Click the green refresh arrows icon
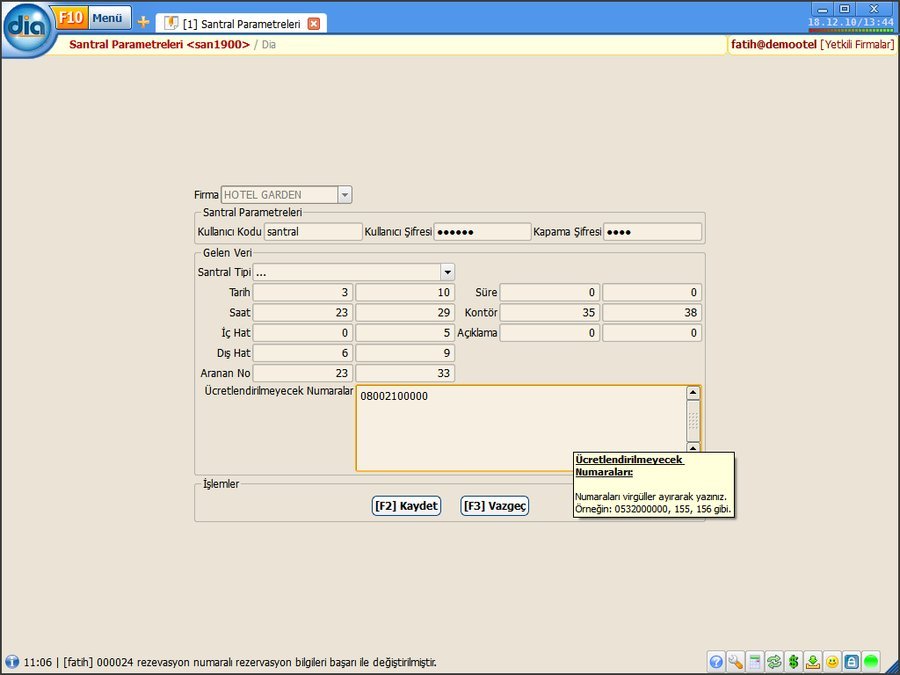The width and height of the screenshot is (900, 675). (x=774, y=662)
